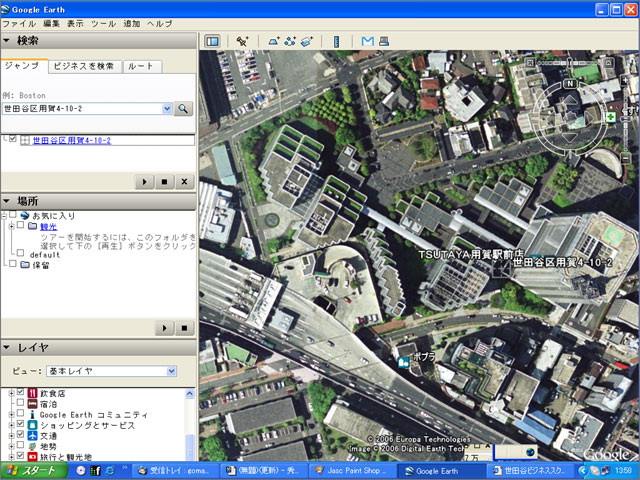Switch to the ルート tab
Viewport: 640px width, 480px height.
pyautogui.click(x=141, y=66)
